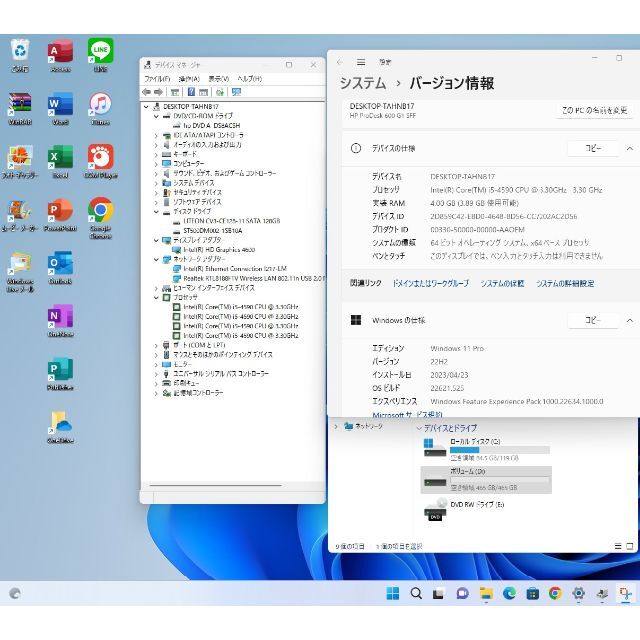This screenshot has height=640, width=640.
Task: Open the WinRAR desktop icon
Action: tap(20, 108)
